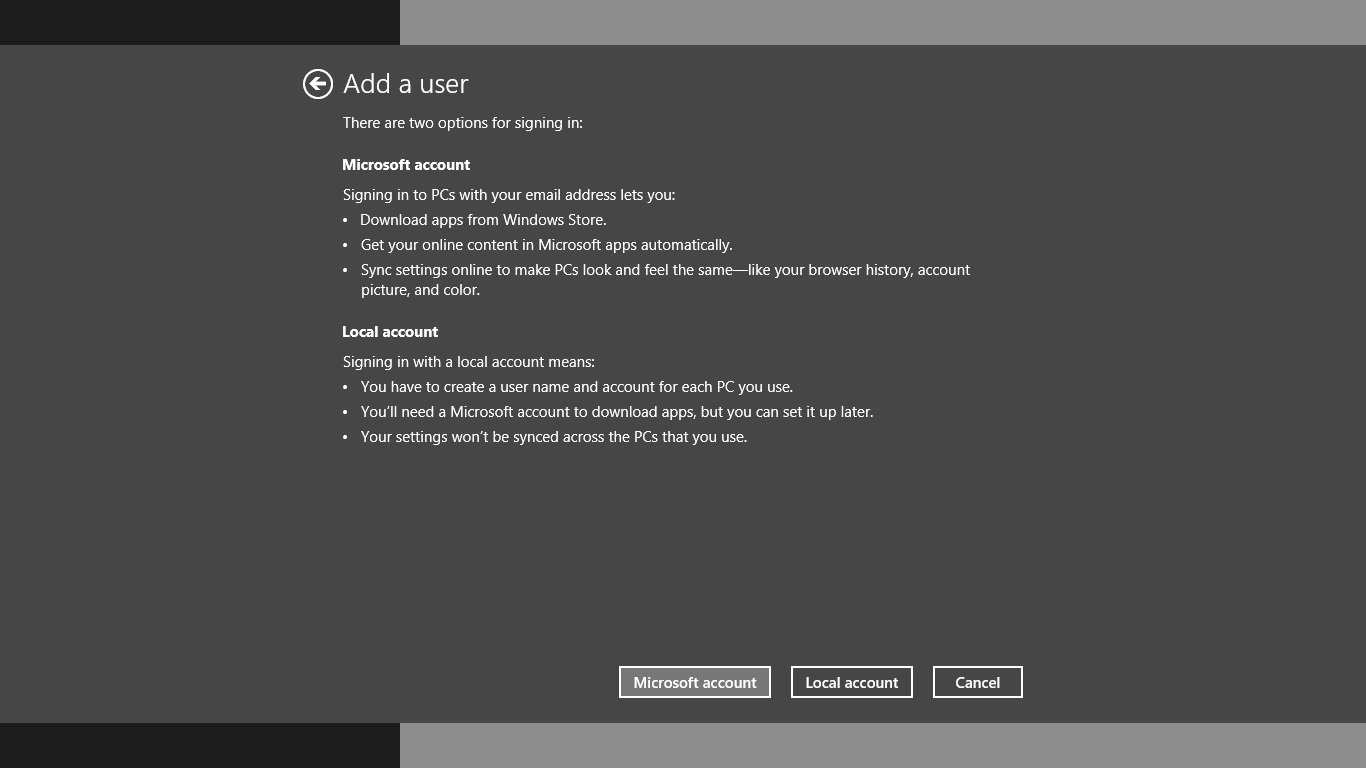Cancel adding a user
The image size is (1366, 768).
[x=978, y=682]
